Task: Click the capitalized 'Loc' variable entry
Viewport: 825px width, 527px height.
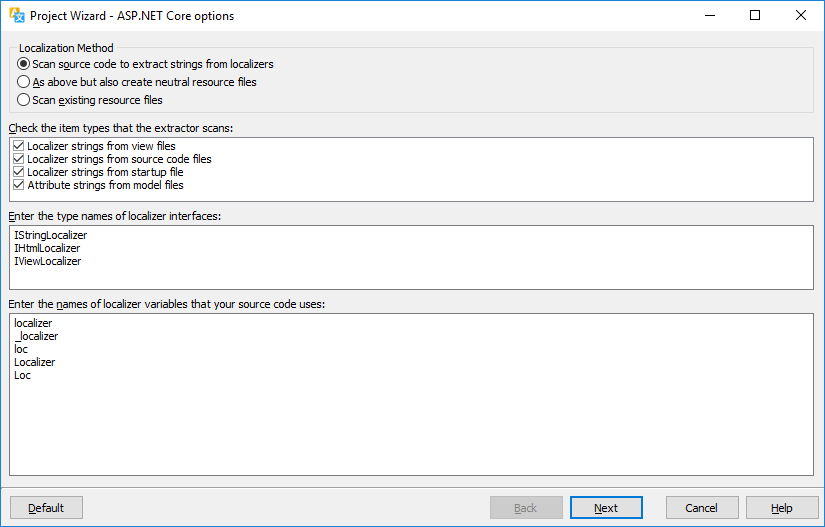Action: click(x=23, y=375)
